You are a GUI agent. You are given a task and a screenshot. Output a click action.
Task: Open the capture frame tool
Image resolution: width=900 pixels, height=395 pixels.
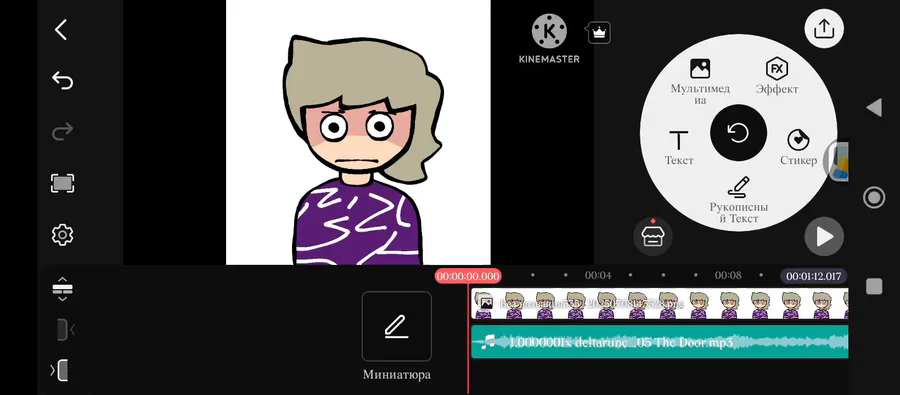point(63,184)
